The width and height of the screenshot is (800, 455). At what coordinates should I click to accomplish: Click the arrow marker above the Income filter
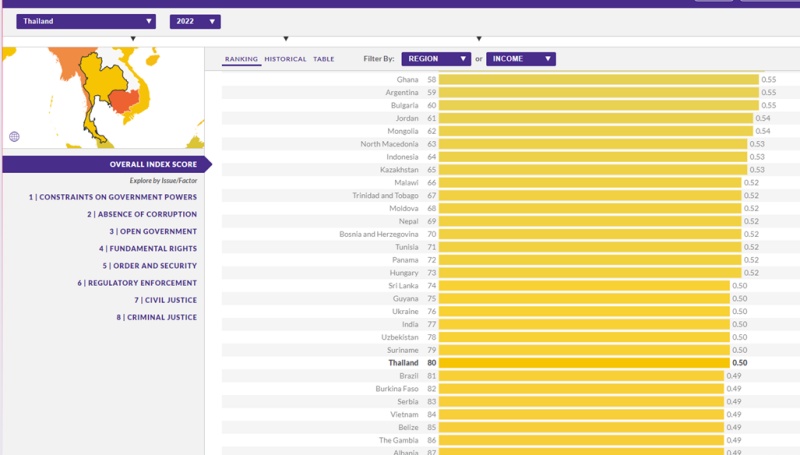(478, 39)
